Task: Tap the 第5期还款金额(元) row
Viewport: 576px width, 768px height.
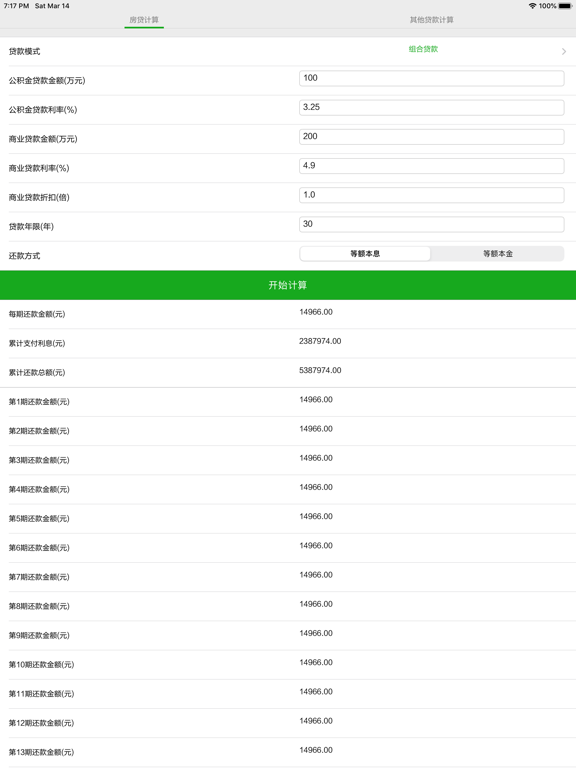Action: pos(288,519)
